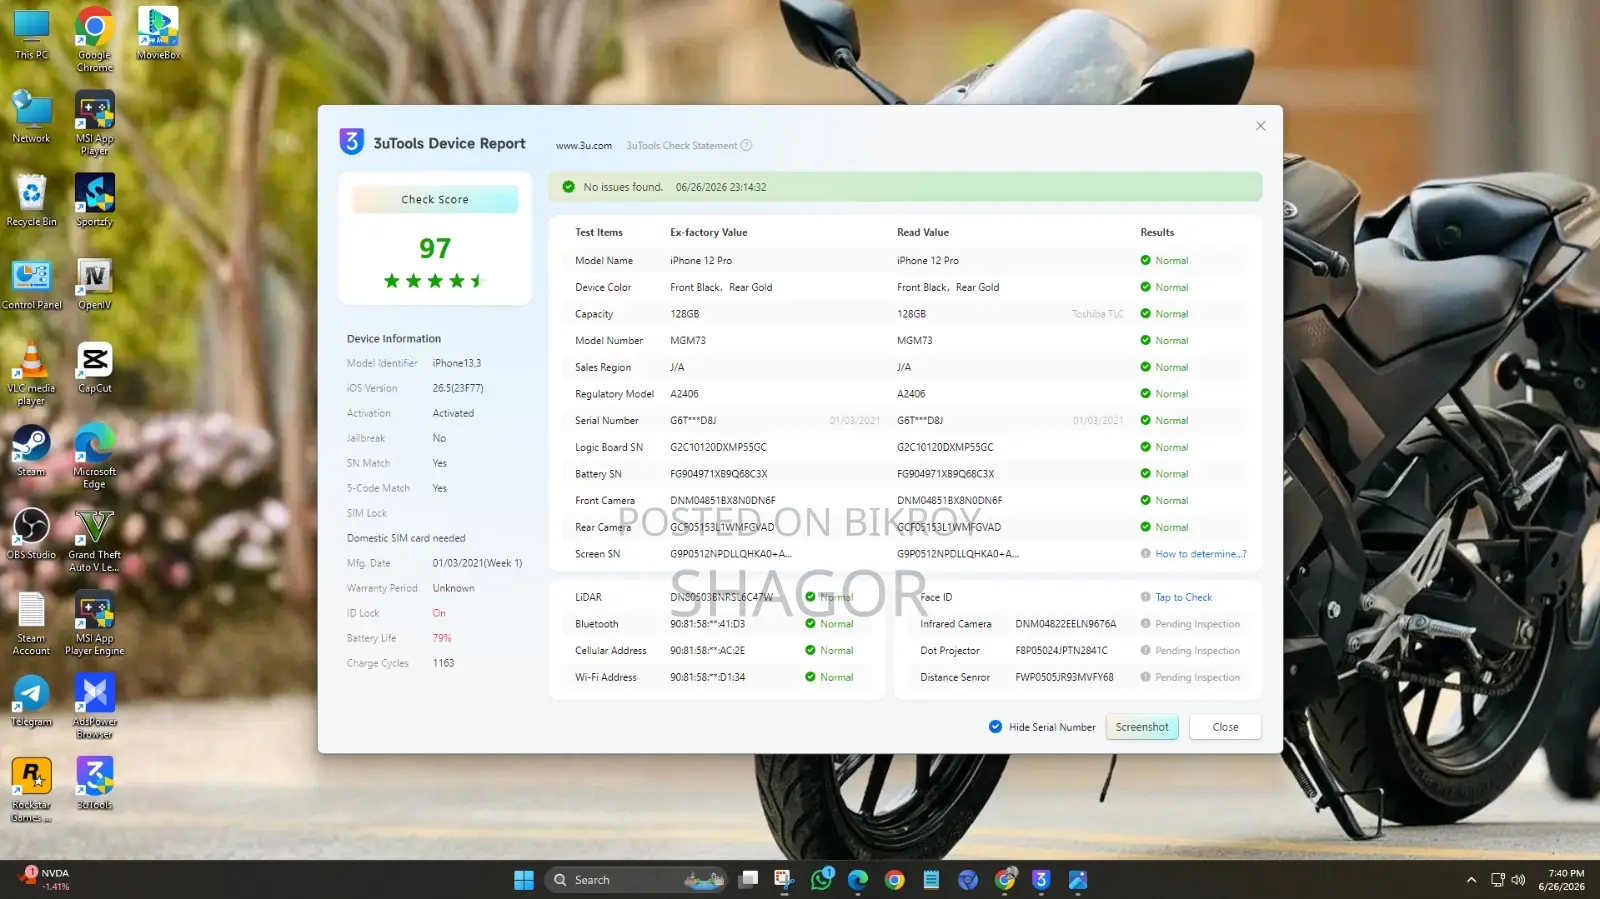Click the taskbar Search box

pos(636,880)
